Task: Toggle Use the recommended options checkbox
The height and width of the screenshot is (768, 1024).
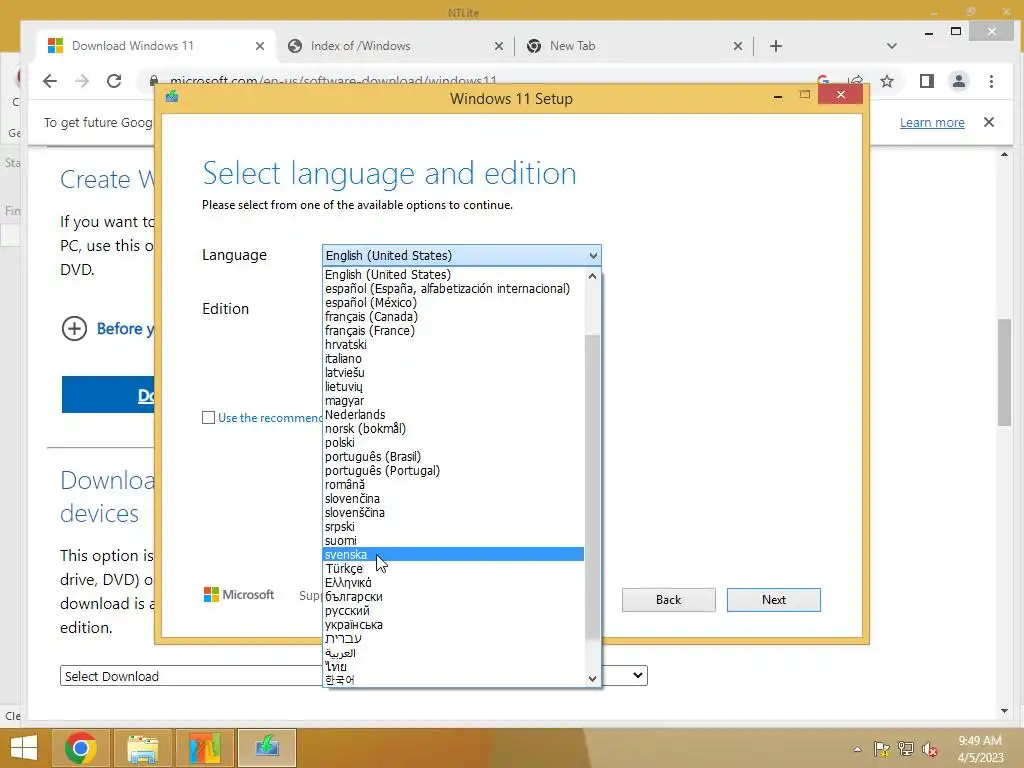Action: click(208, 417)
